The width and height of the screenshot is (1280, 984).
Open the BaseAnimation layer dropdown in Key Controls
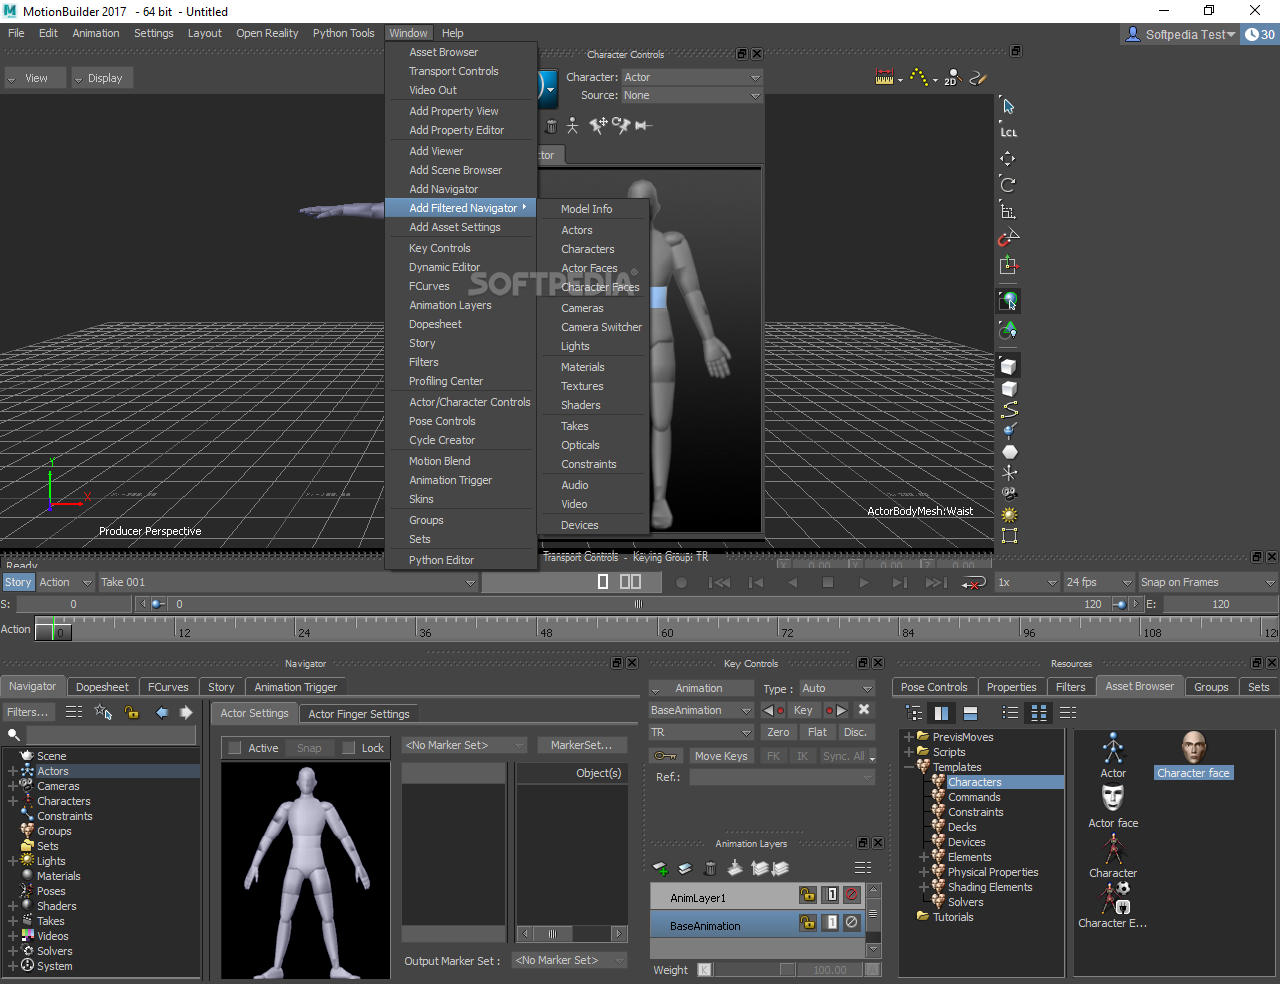pos(701,710)
